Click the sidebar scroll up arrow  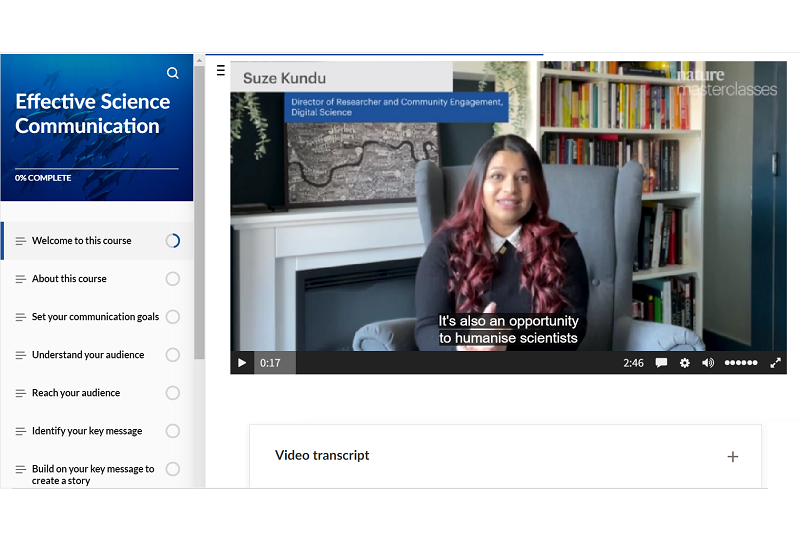199,60
